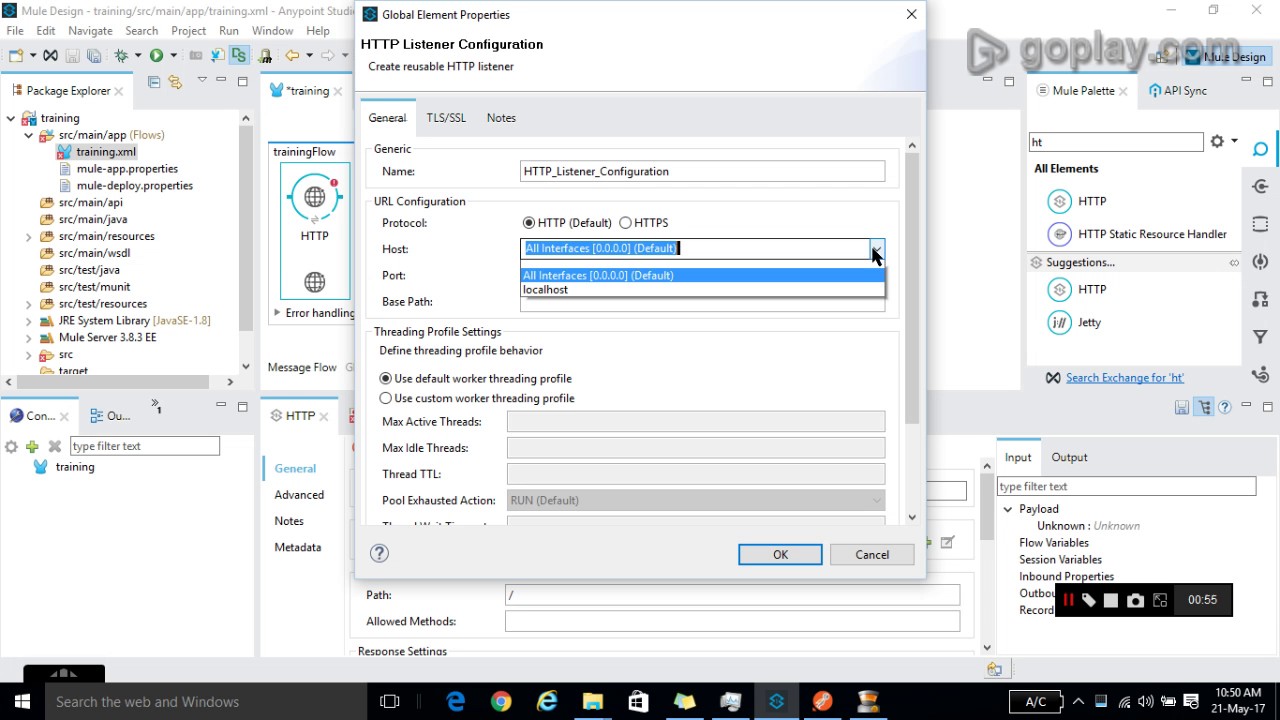The width and height of the screenshot is (1280, 720).
Task: Click the Windows Start button
Action: point(22,701)
